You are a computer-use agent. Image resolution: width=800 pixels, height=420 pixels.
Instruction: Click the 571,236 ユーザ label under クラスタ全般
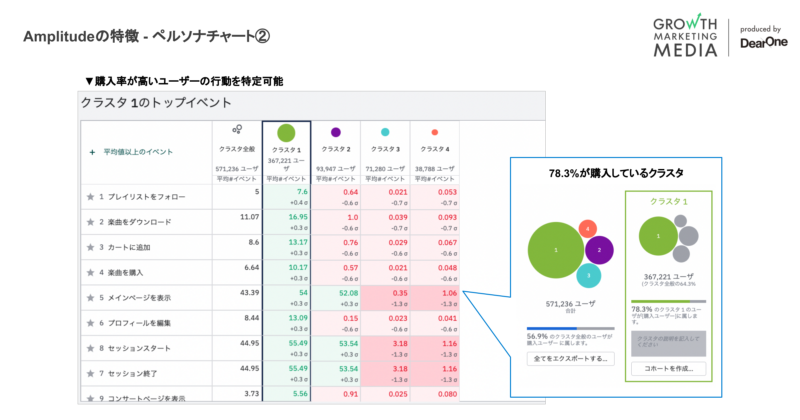(237, 169)
